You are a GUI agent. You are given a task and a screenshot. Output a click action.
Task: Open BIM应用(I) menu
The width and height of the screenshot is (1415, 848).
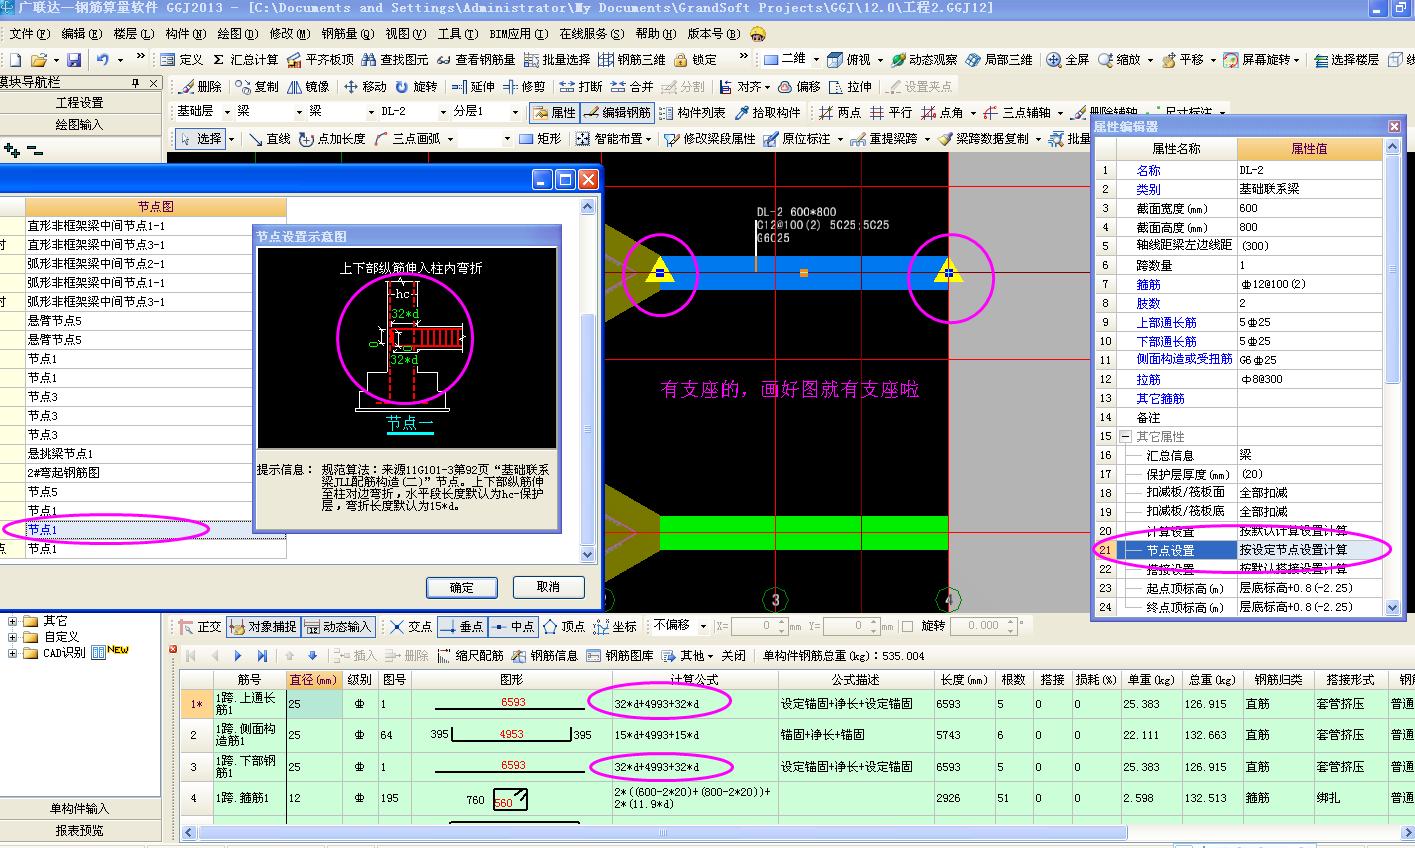[x=518, y=34]
